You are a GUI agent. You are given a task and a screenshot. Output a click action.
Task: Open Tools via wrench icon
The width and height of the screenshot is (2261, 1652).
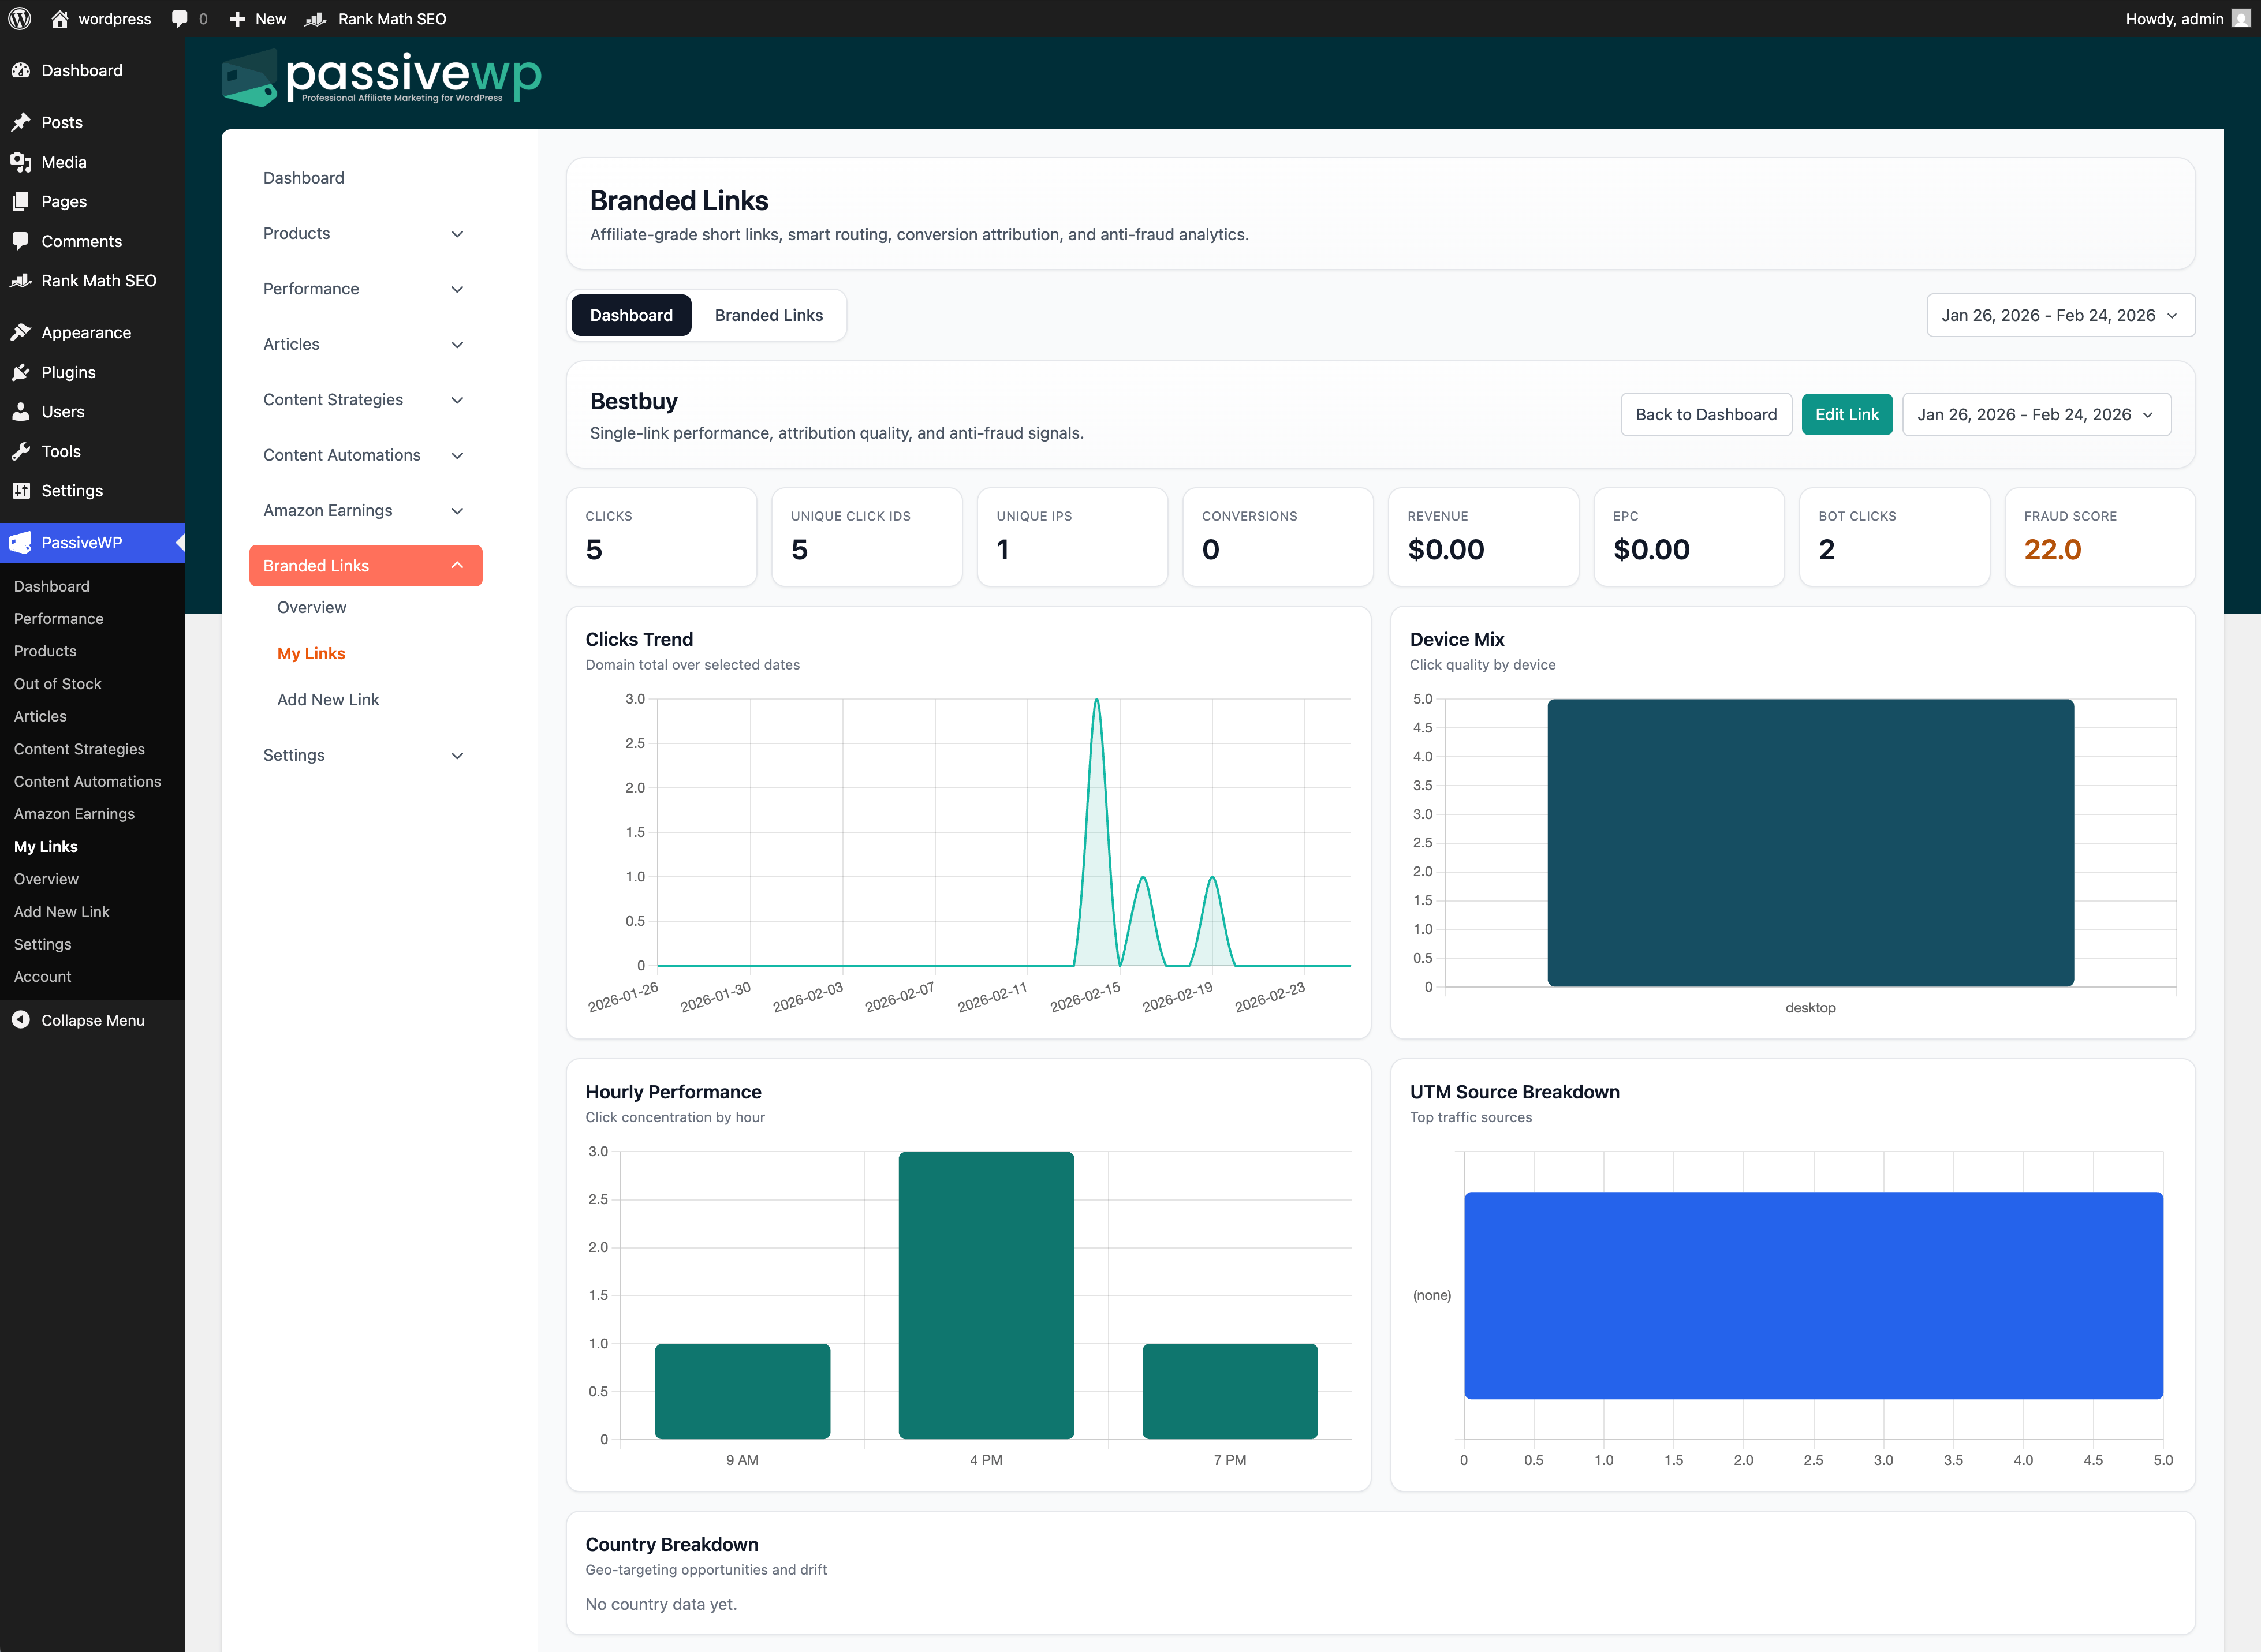21,451
